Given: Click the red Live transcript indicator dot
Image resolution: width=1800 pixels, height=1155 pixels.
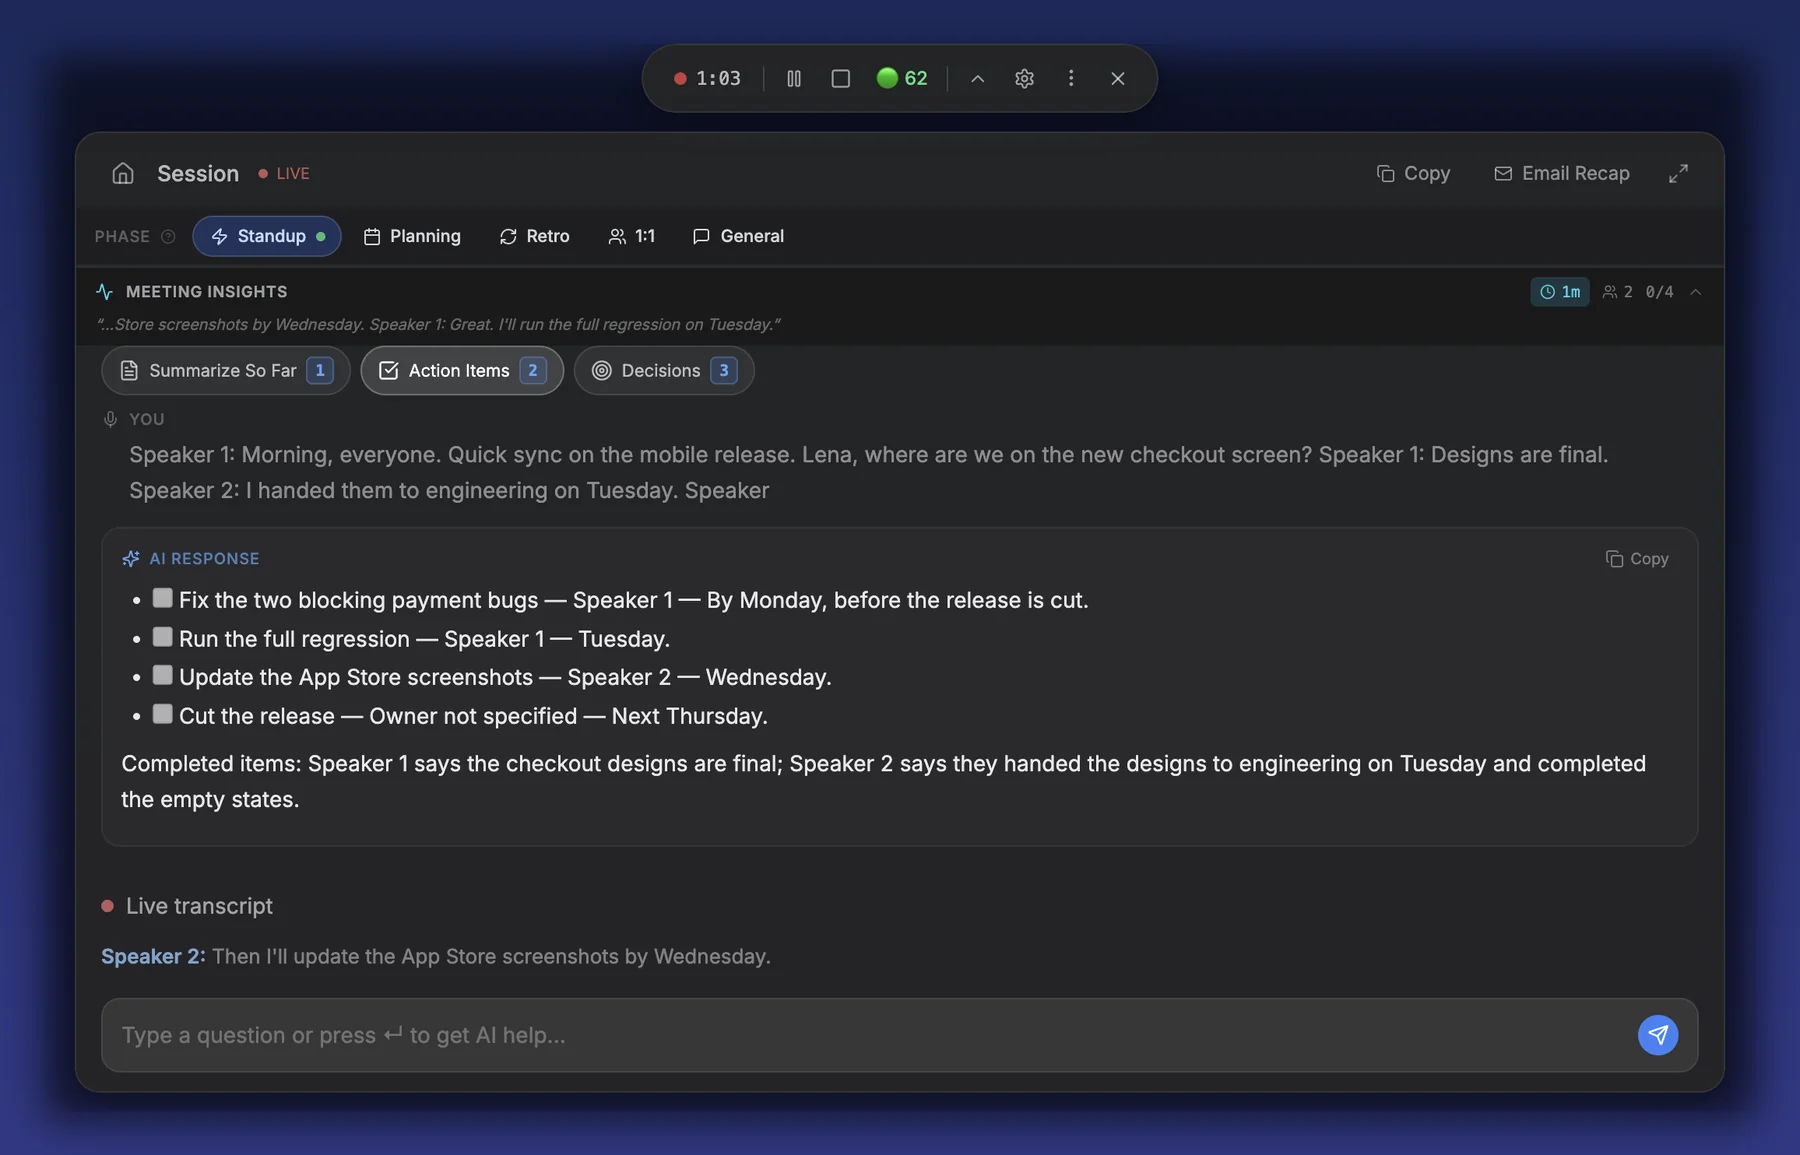Looking at the screenshot, I should pyautogui.click(x=107, y=906).
